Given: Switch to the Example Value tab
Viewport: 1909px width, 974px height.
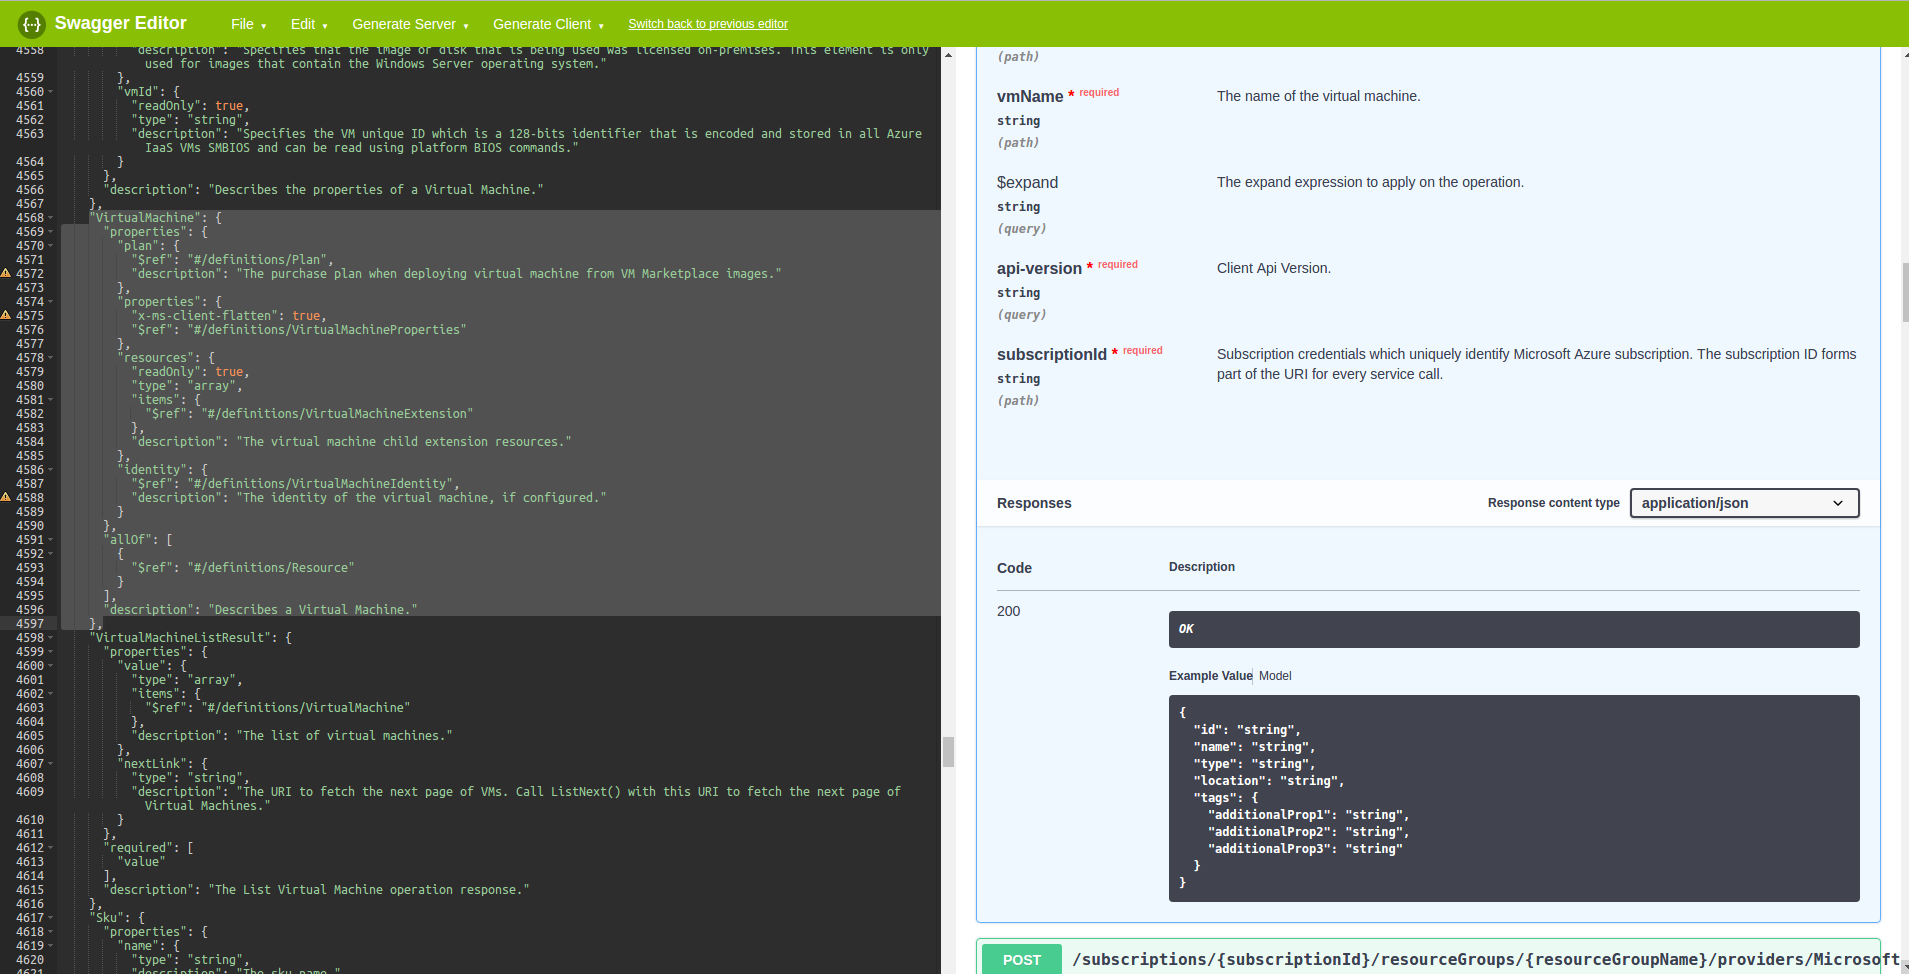Looking at the screenshot, I should (1210, 675).
